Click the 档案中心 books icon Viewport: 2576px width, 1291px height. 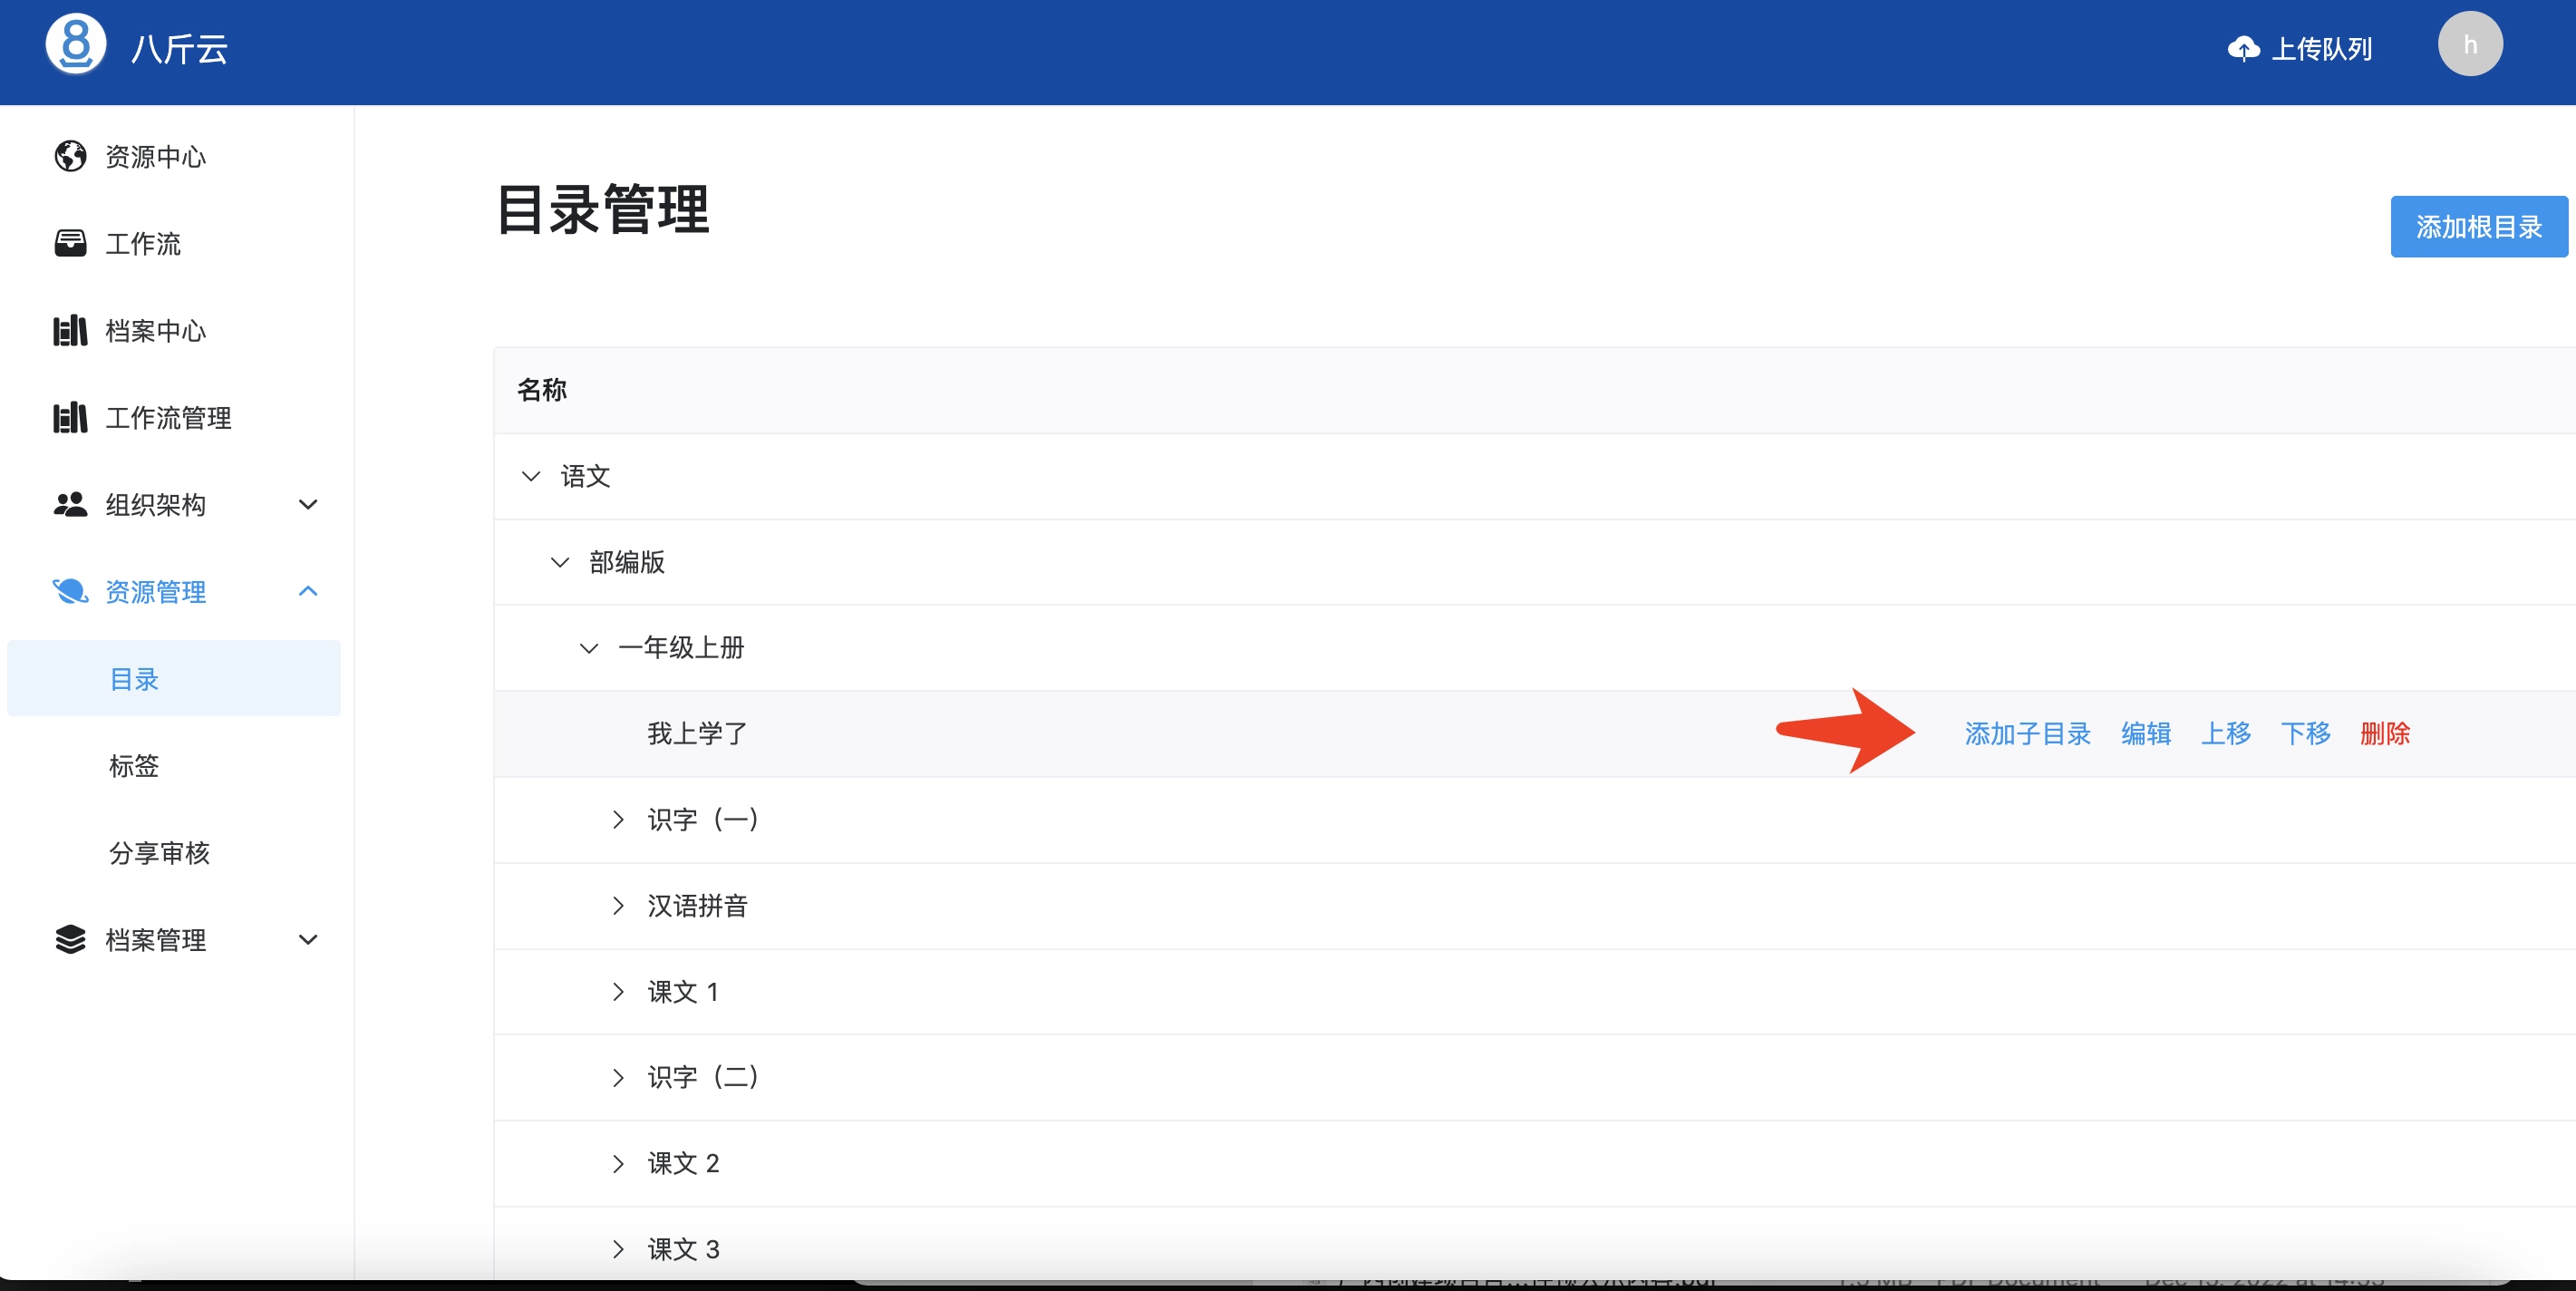tap(70, 330)
